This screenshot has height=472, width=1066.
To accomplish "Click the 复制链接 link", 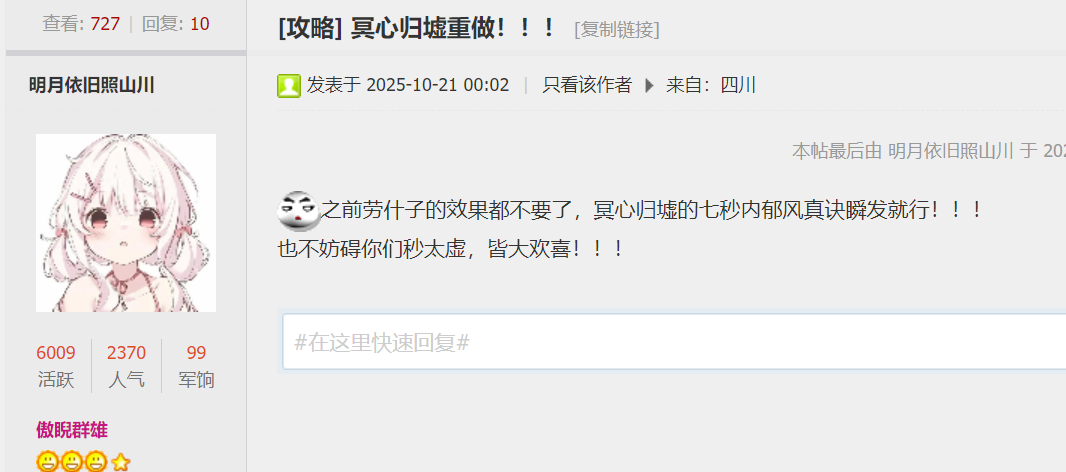I will [617, 30].
